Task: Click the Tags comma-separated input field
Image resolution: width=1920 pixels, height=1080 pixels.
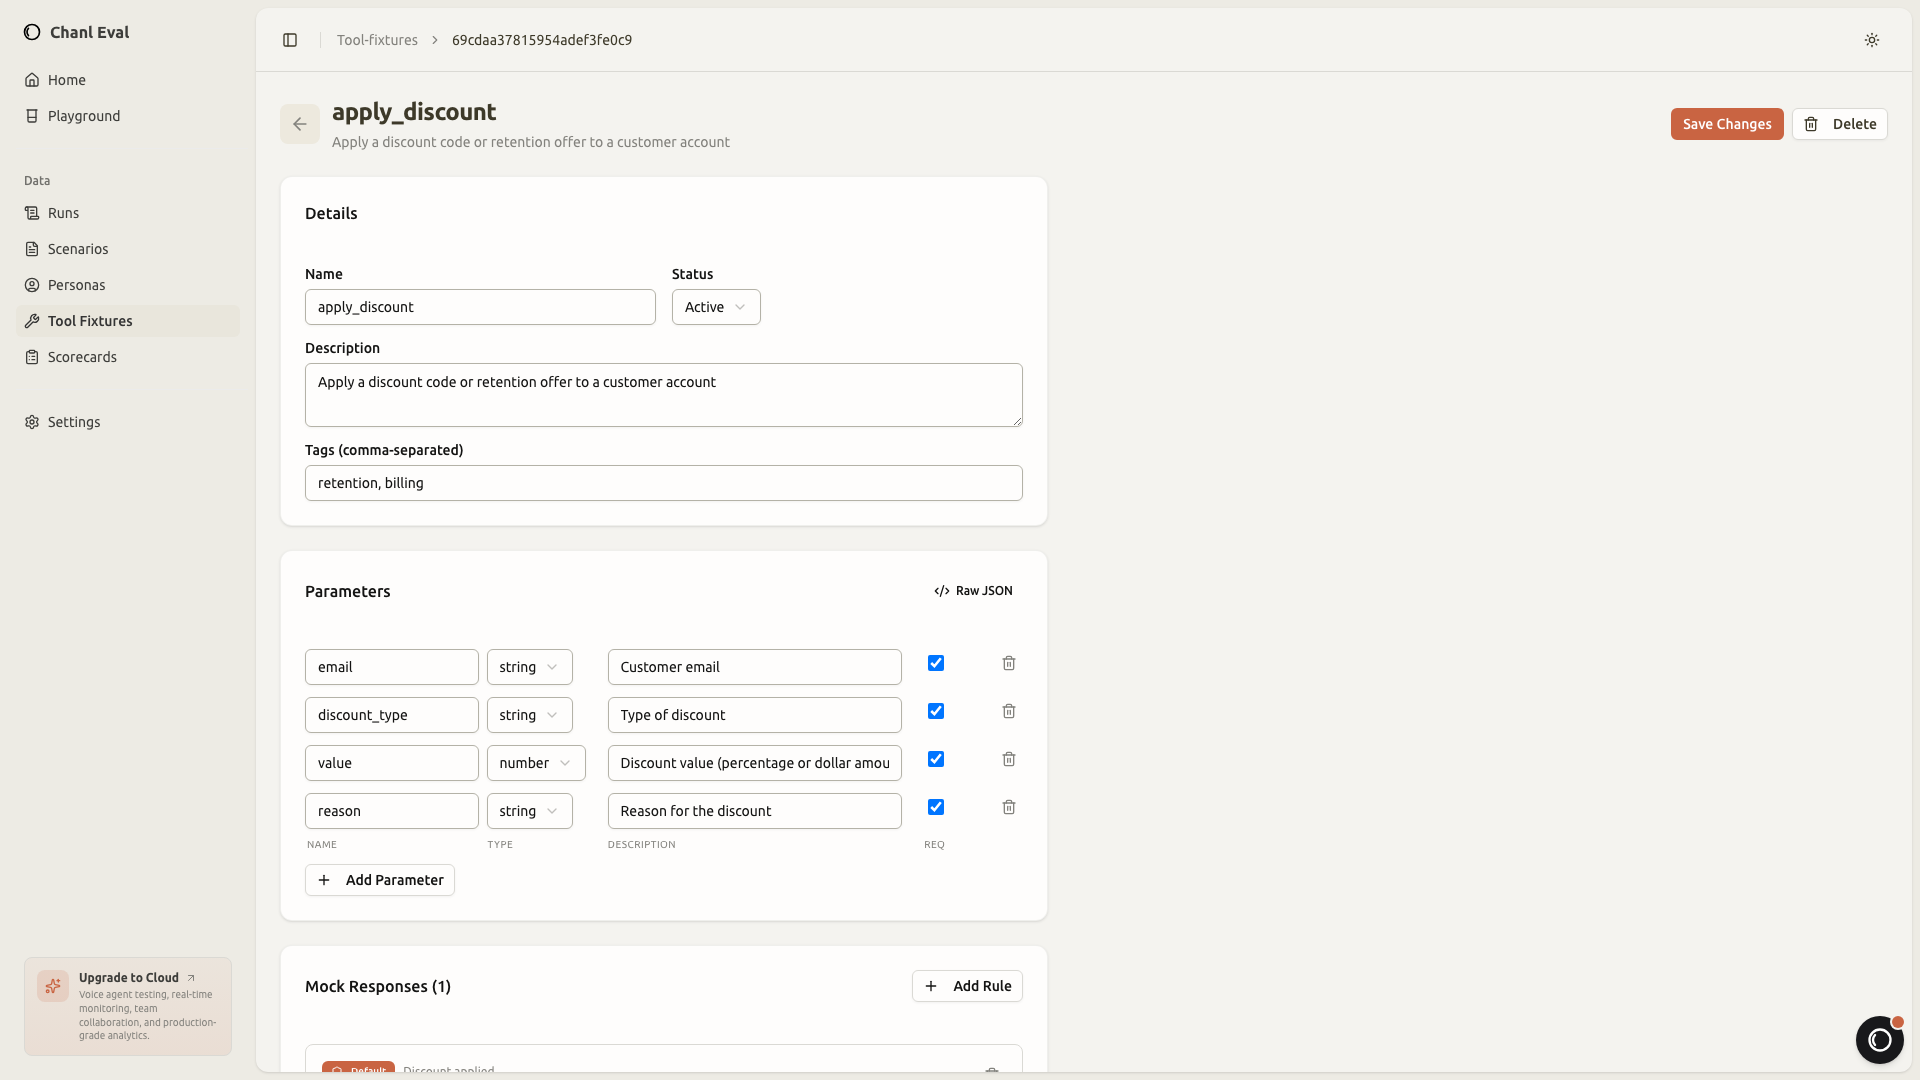Action: pyautogui.click(x=663, y=483)
